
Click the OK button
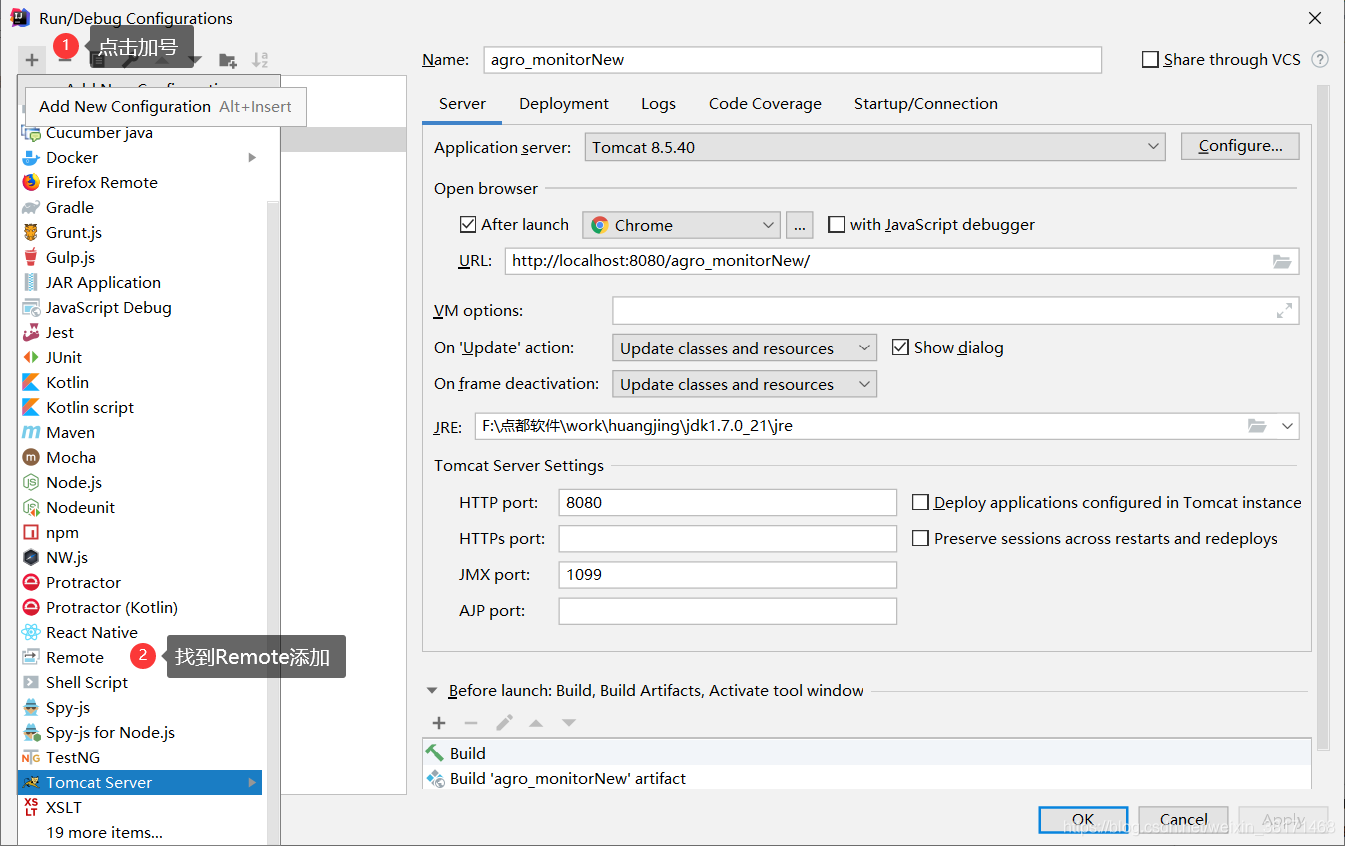point(1083,820)
